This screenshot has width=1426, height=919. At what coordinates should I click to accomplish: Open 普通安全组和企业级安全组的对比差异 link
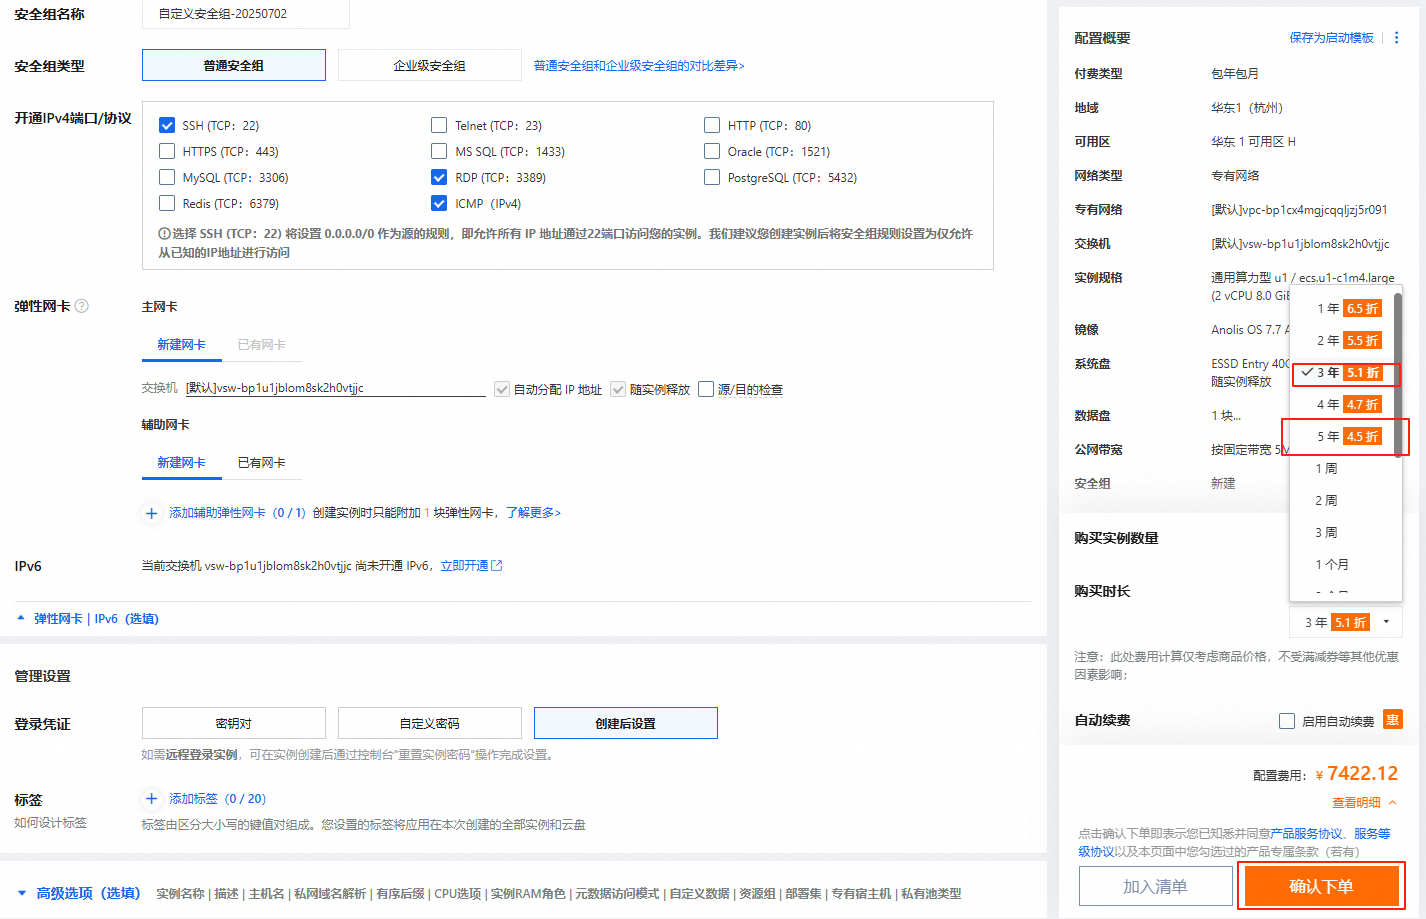[639, 66]
